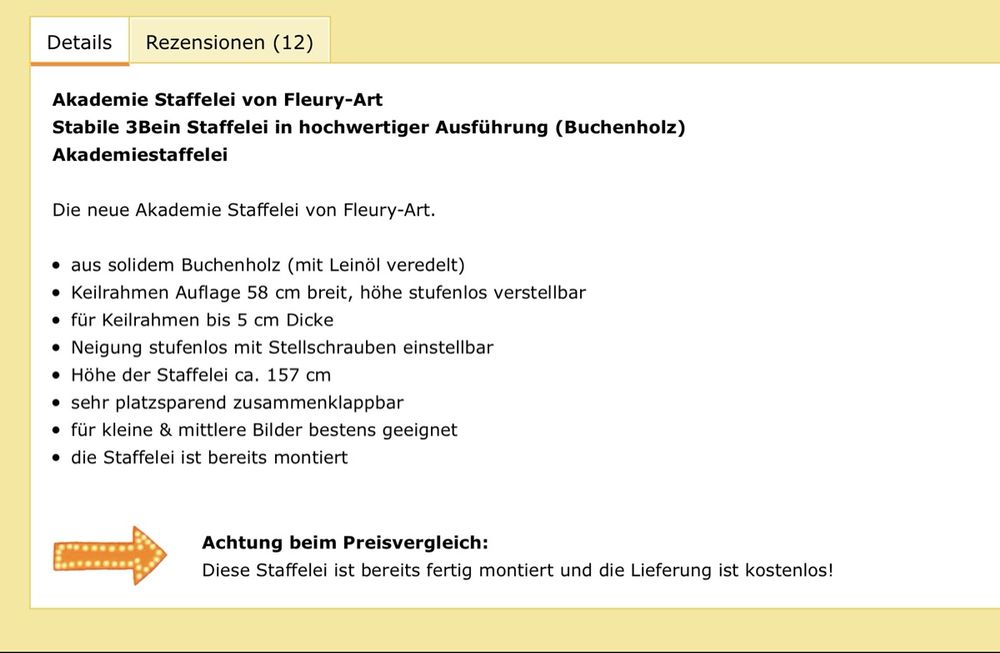Click bullet about solidem Buchenholz
The height and width of the screenshot is (653, 1000).
(268, 265)
